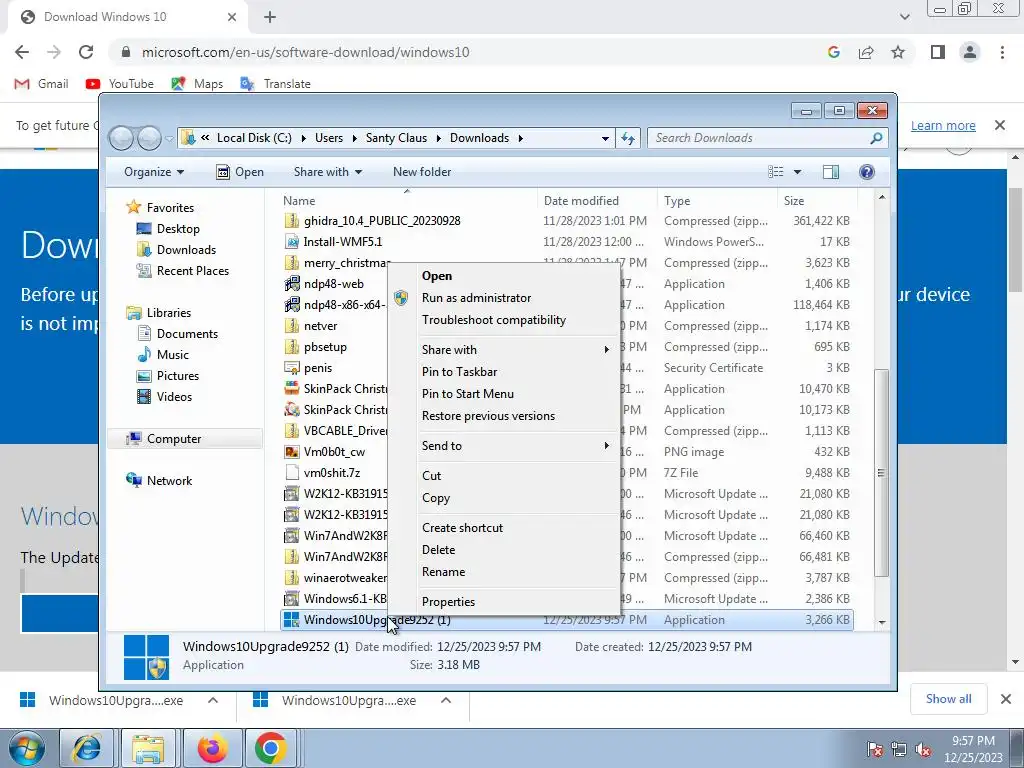The height and width of the screenshot is (768, 1024).
Task: Click Run as administrator in context menu
Action: tap(476, 298)
